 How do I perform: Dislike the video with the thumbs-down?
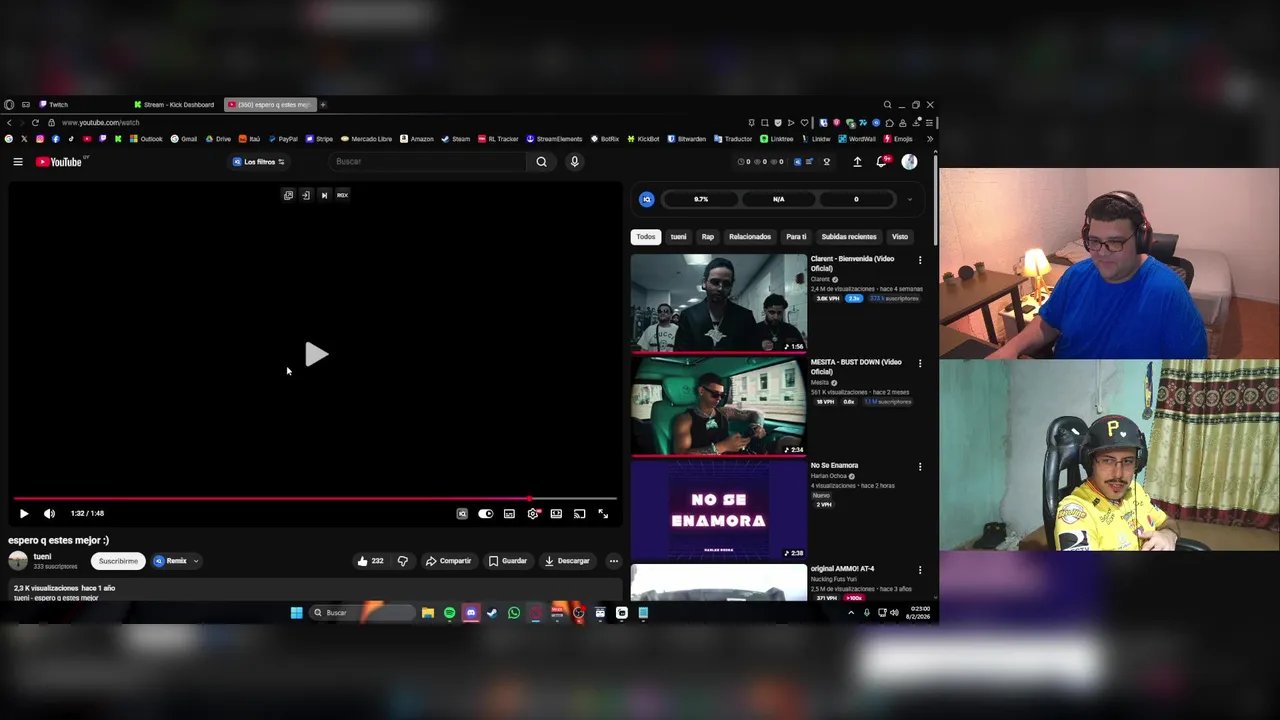coord(402,561)
